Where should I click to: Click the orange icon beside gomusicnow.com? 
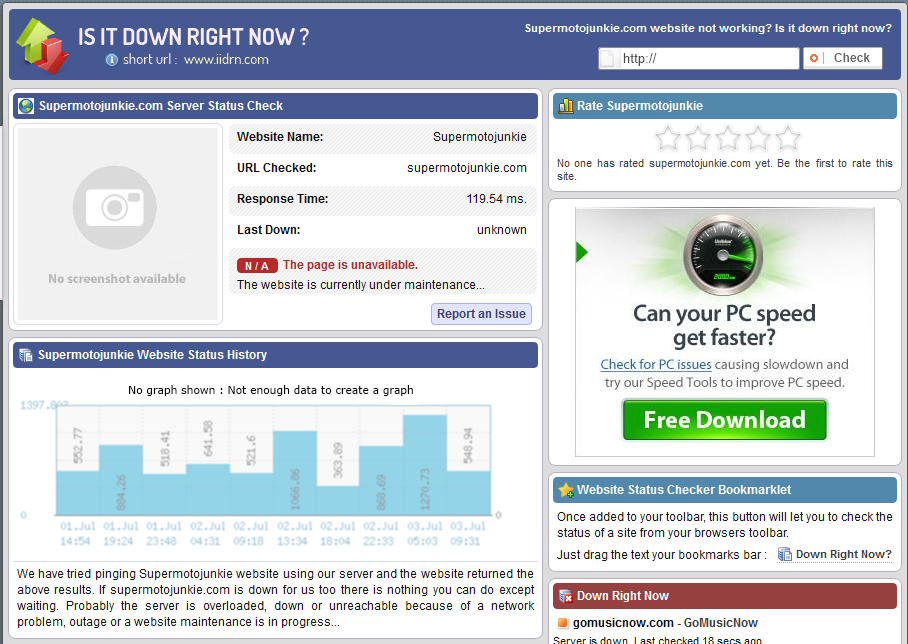pyautogui.click(x=562, y=623)
